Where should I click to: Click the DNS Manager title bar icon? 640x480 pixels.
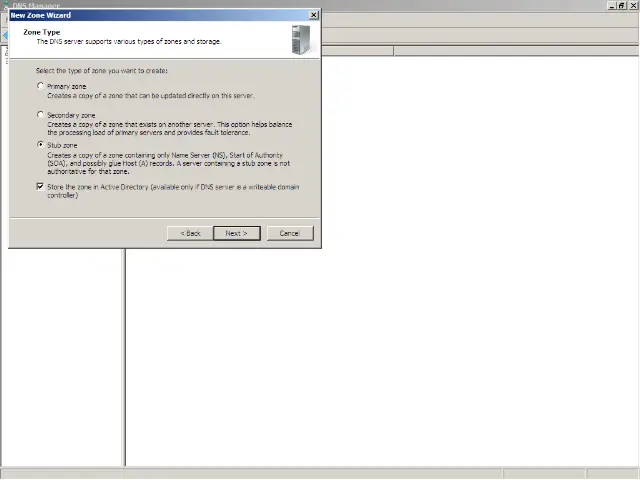point(5,4)
